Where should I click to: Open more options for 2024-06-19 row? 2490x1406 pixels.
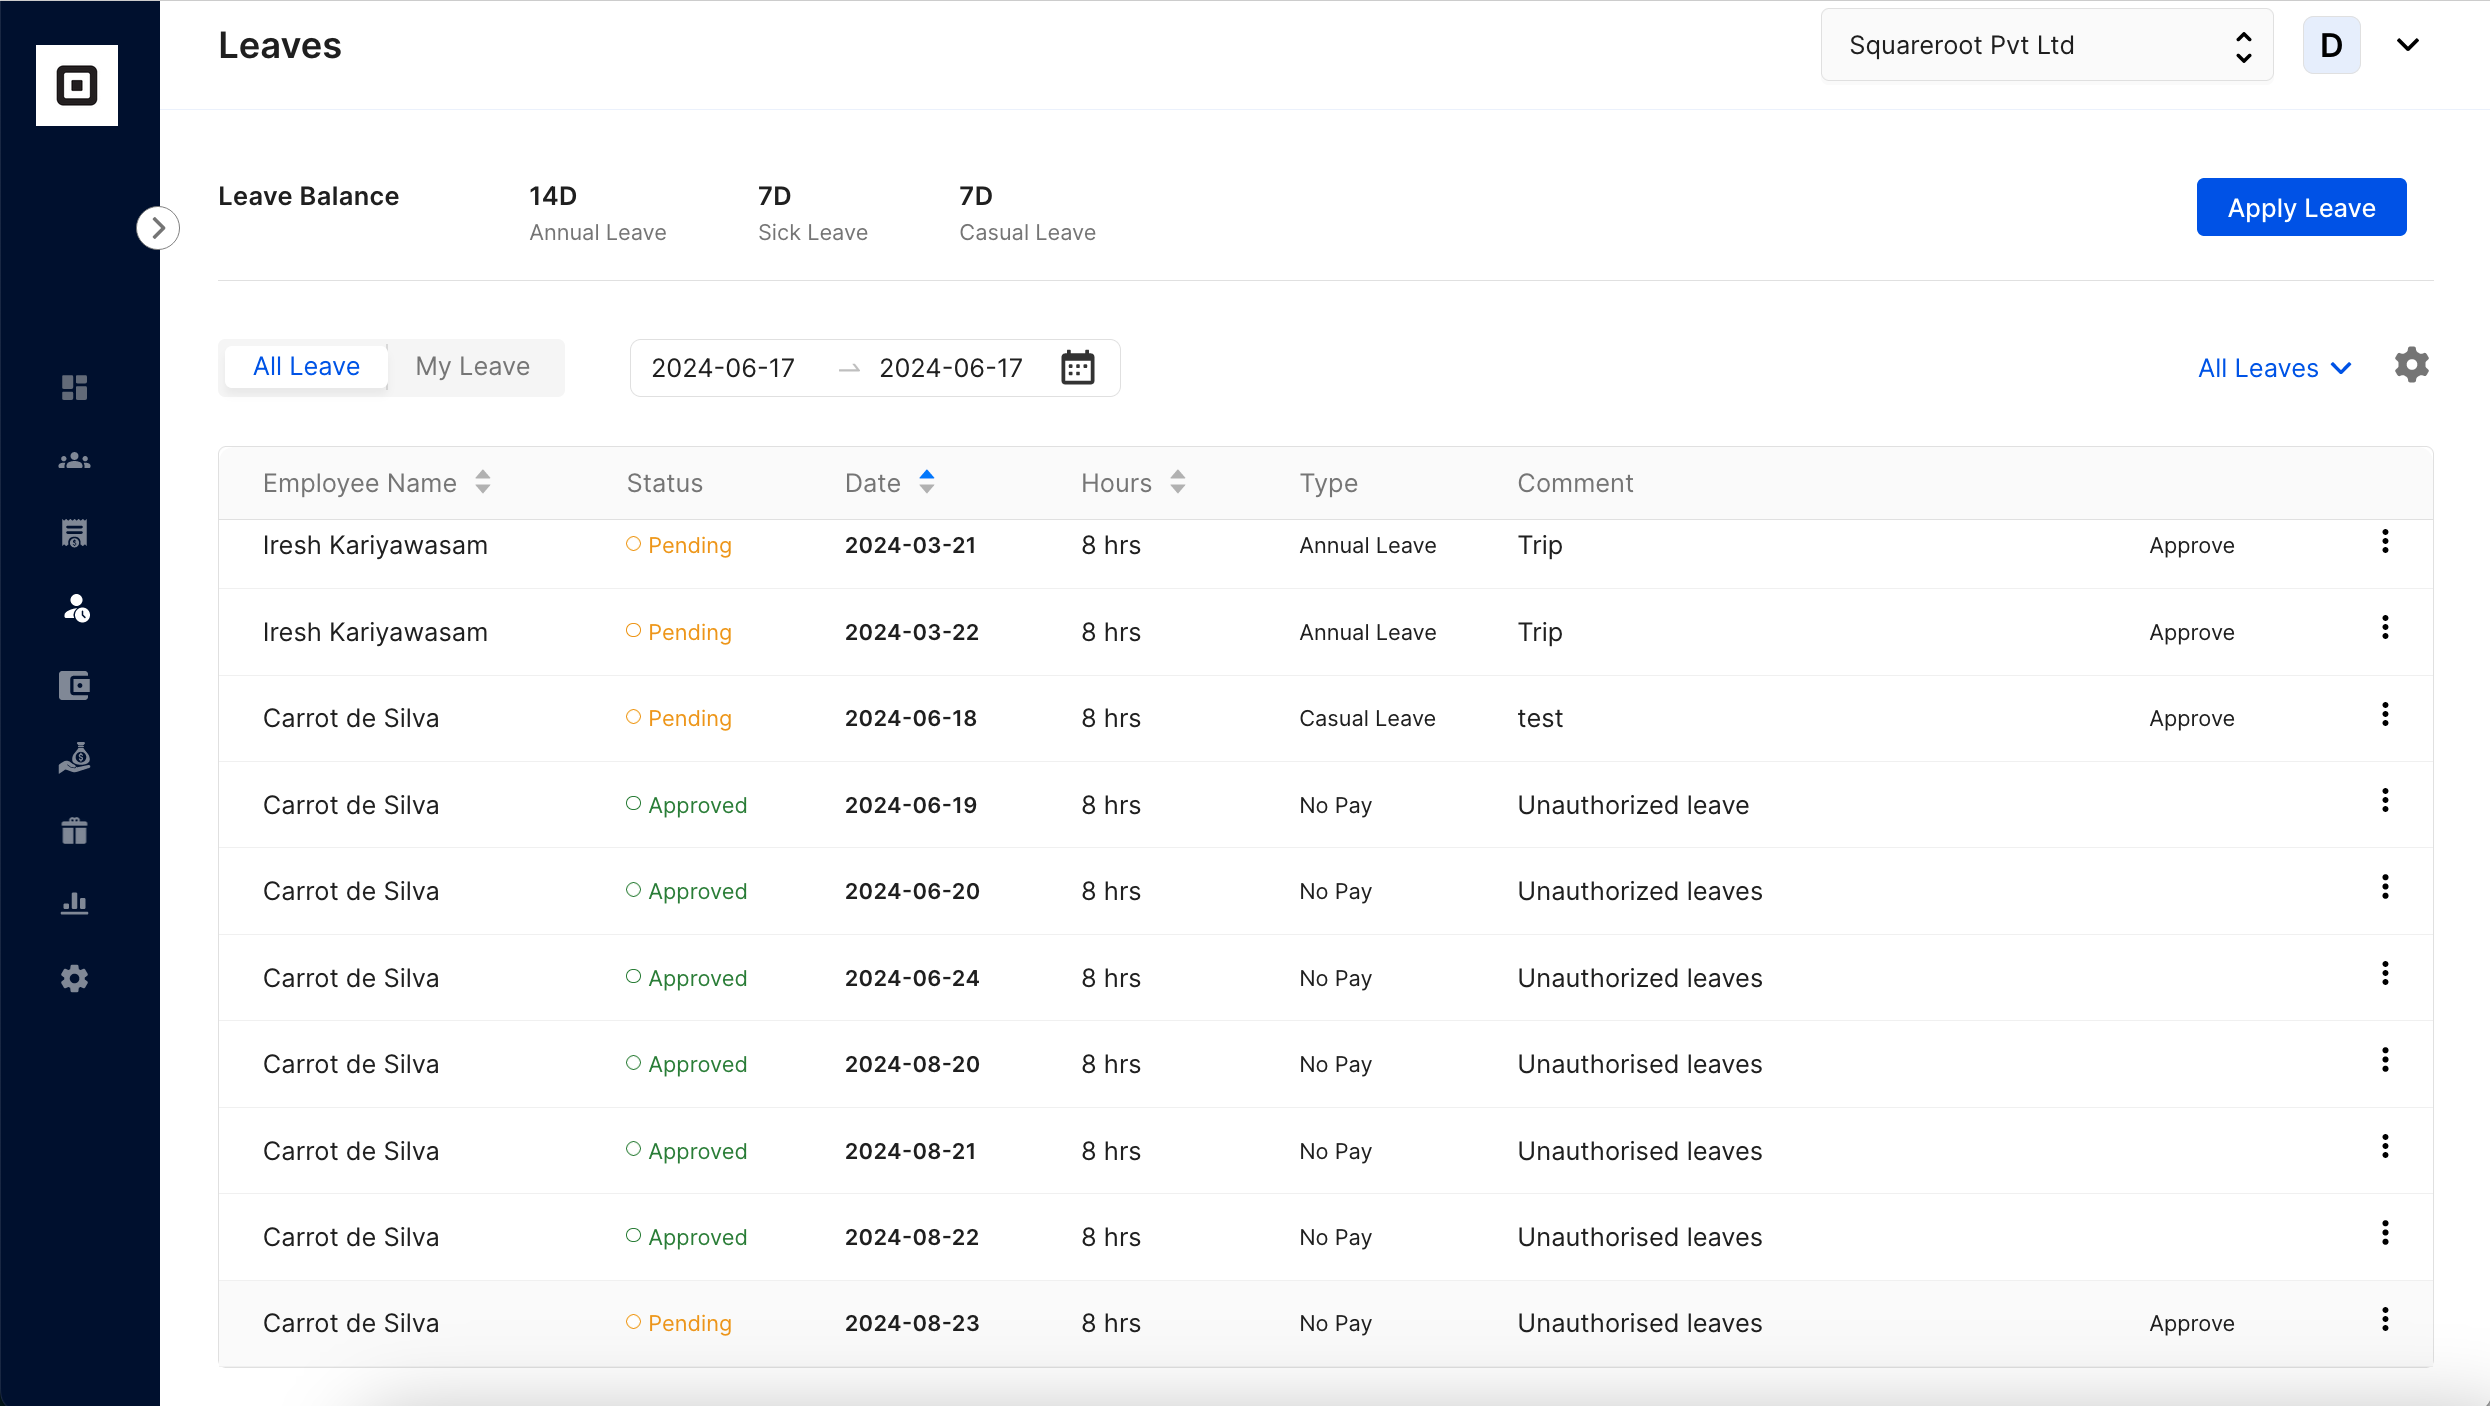[x=2385, y=800]
